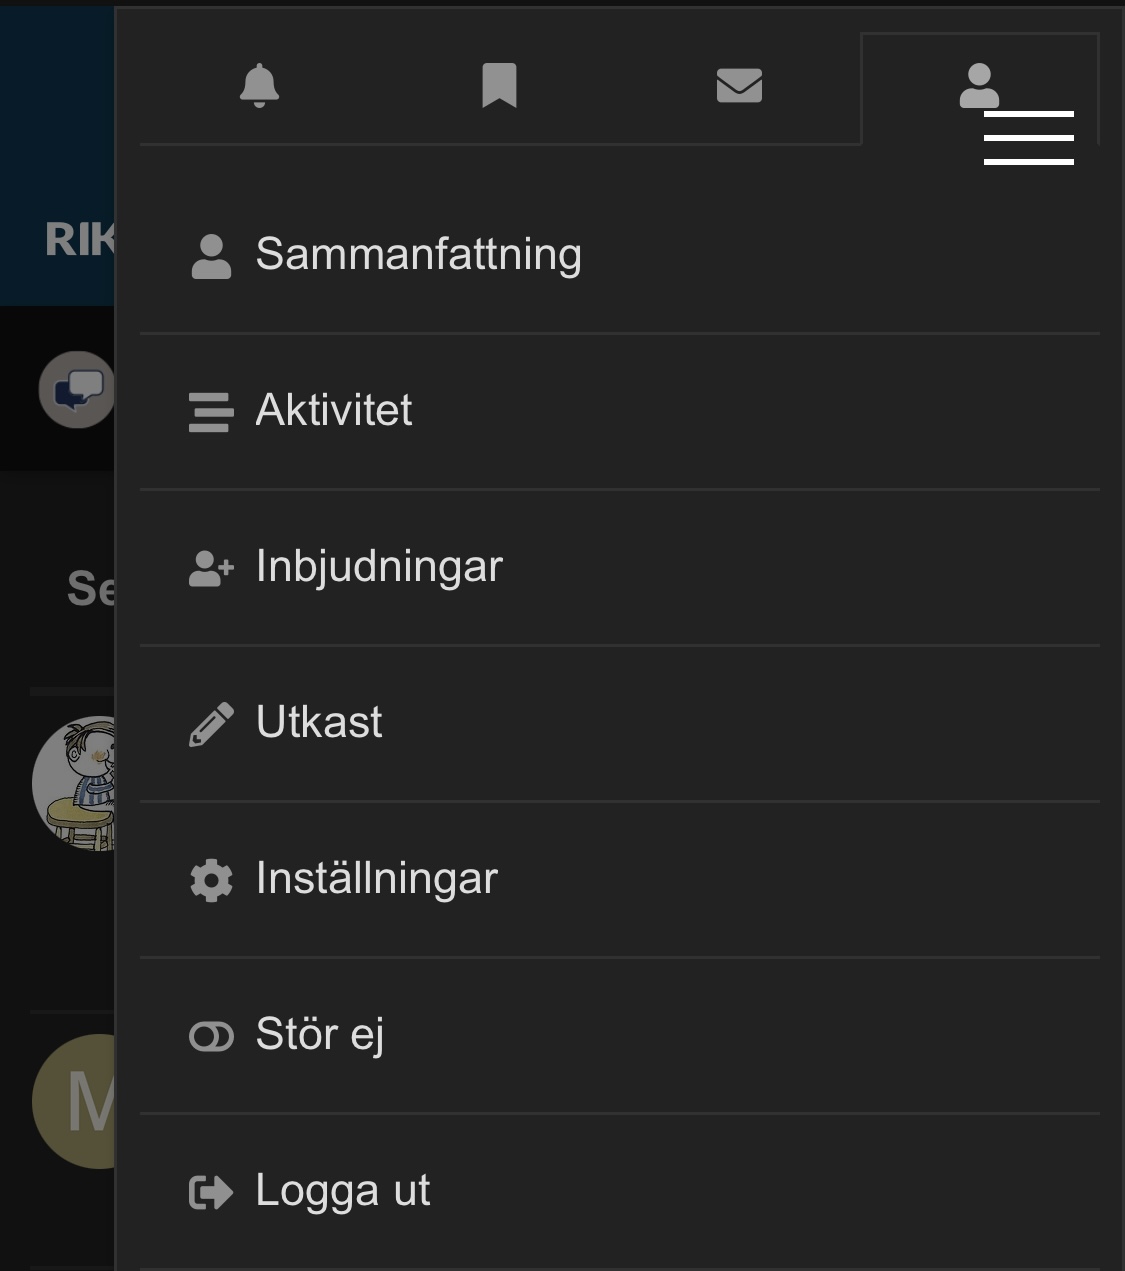Open Inställningar settings
The image size is (1125, 1271).
tap(376, 879)
